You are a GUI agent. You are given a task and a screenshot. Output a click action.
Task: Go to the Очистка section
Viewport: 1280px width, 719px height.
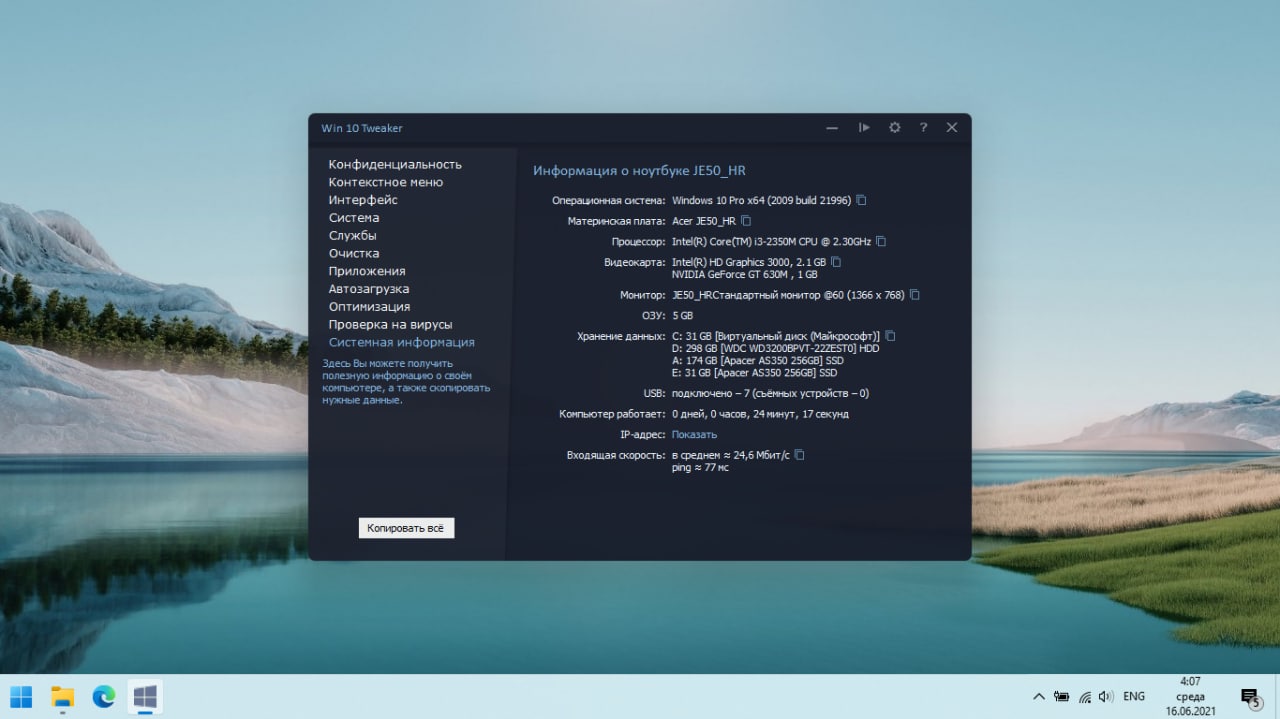click(x=354, y=254)
